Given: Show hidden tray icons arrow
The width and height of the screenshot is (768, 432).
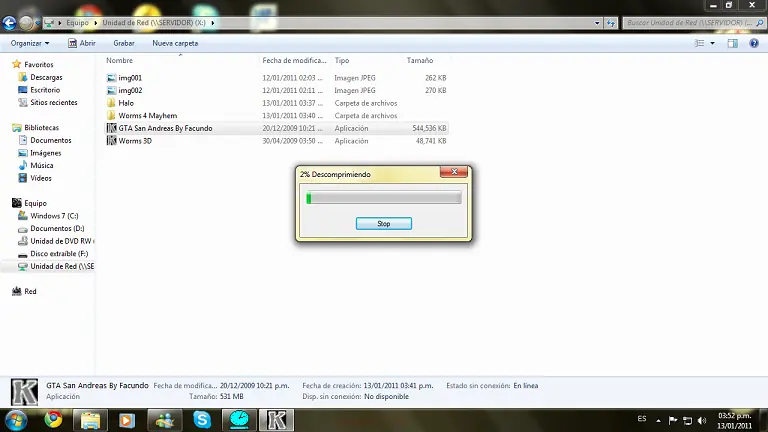Looking at the screenshot, I should pos(658,420).
